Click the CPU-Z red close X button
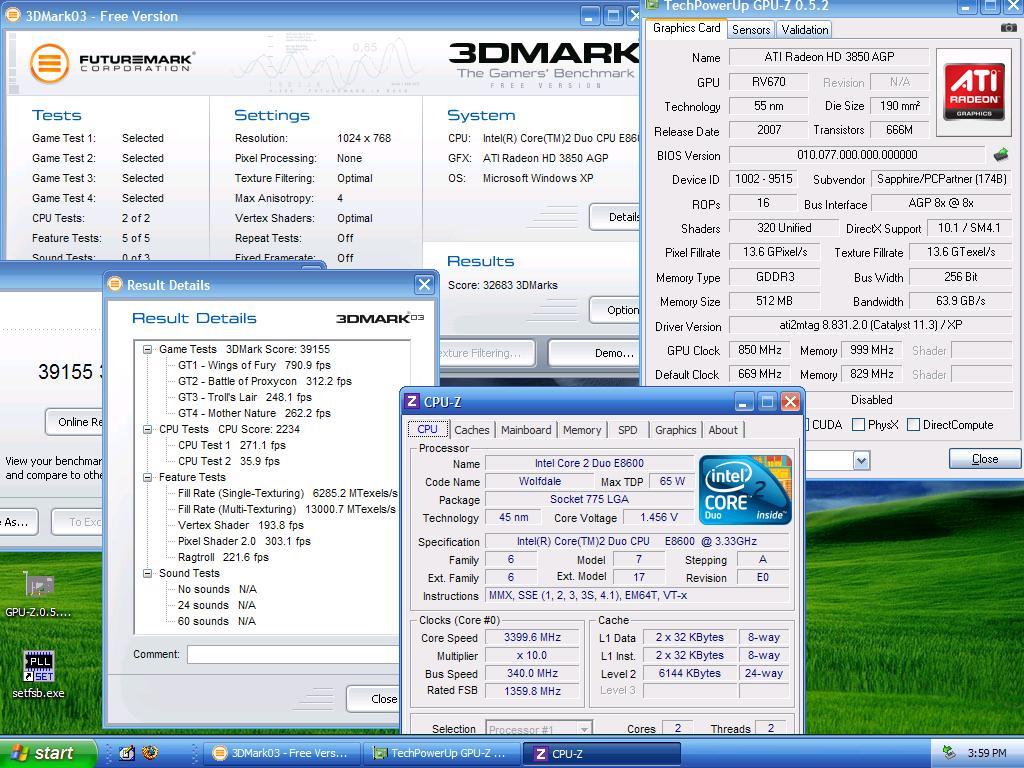The width and height of the screenshot is (1024, 768). tap(790, 402)
